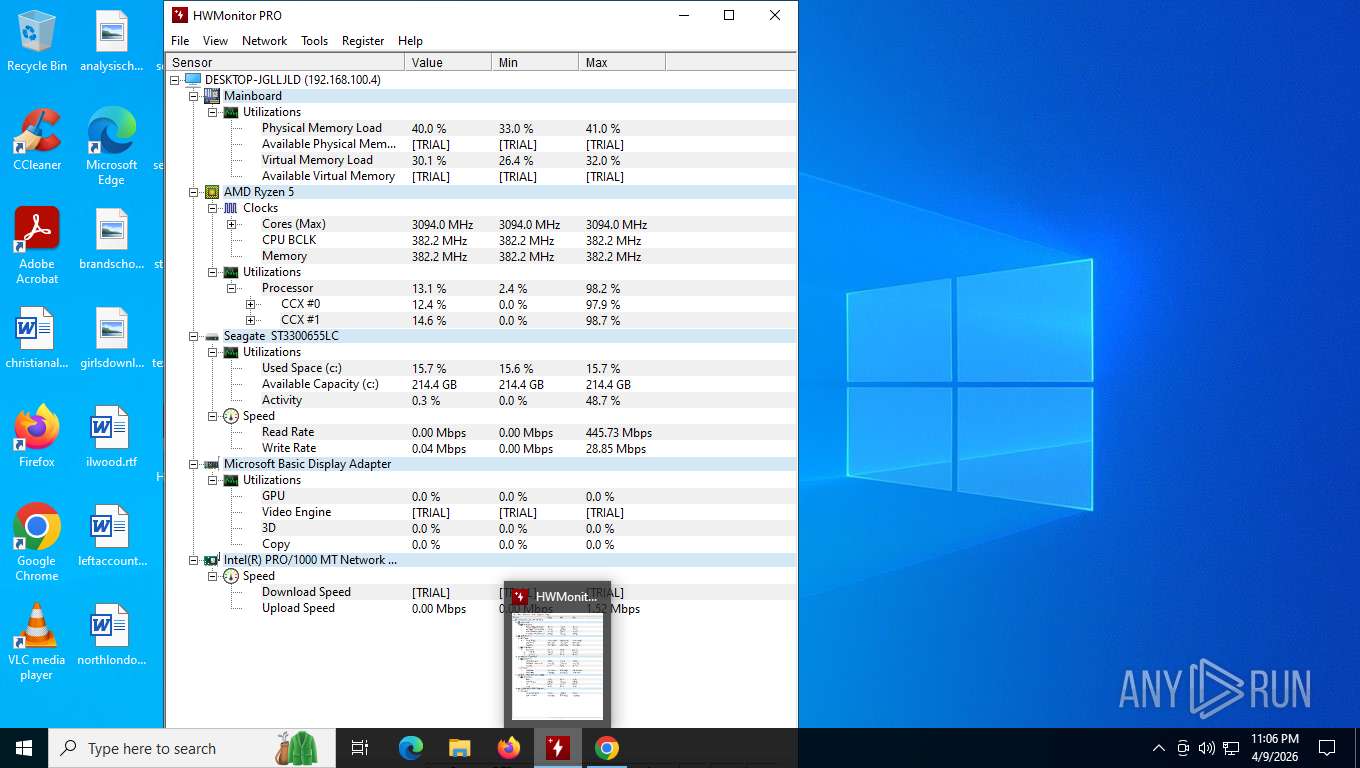Screen dimensions: 1360x768
Task: Click the HWMonitor PRO title bar logo
Action: (180, 15)
